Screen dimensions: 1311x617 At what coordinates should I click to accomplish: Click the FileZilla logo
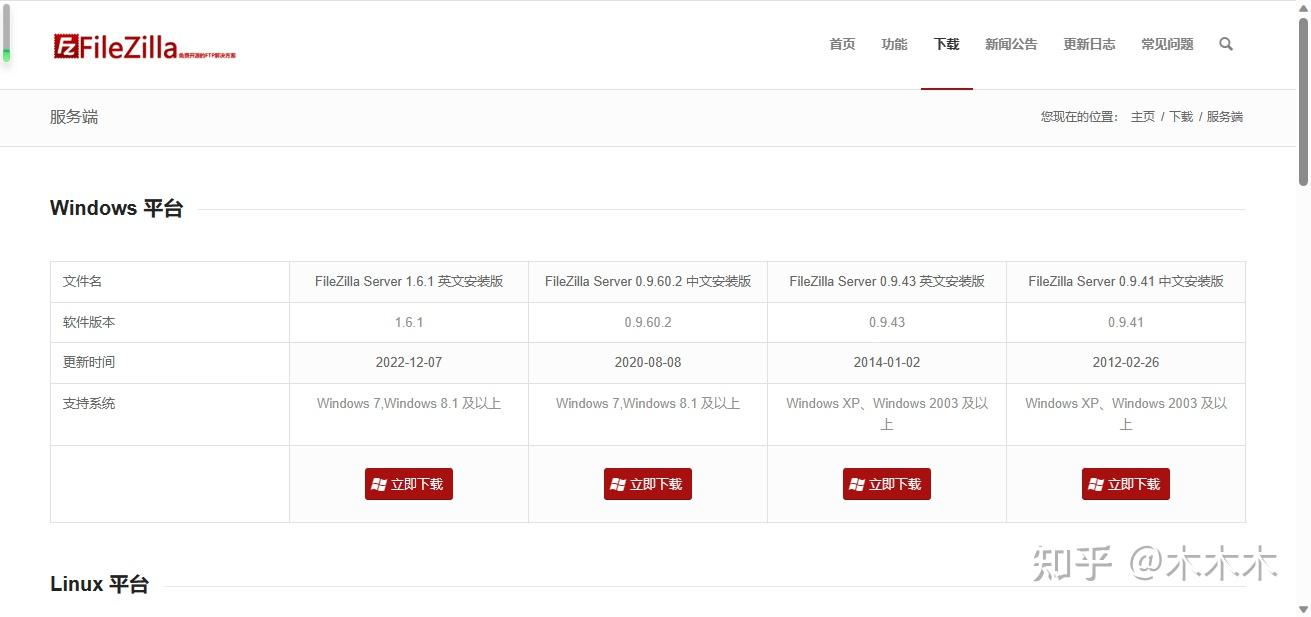click(x=145, y=46)
